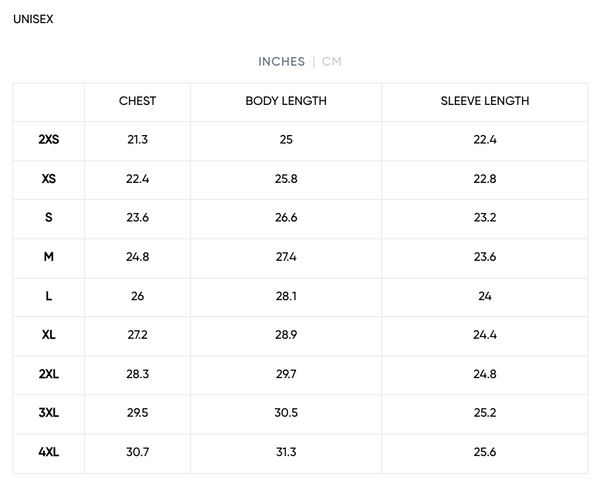The image size is (600, 490).
Task: Click the L body length value 28.1
Action: [286, 296]
